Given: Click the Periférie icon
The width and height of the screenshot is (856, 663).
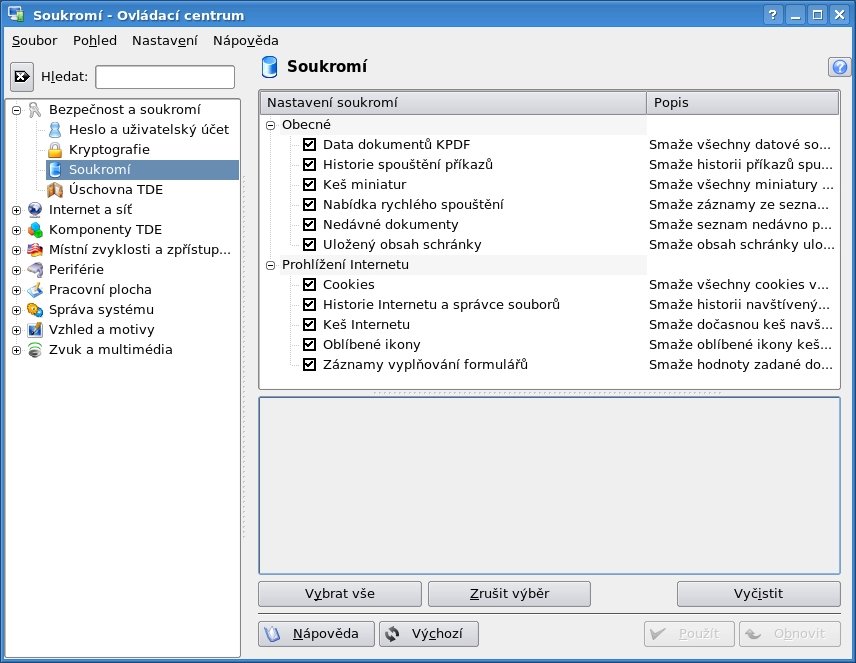Looking at the screenshot, I should [x=35, y=270].
